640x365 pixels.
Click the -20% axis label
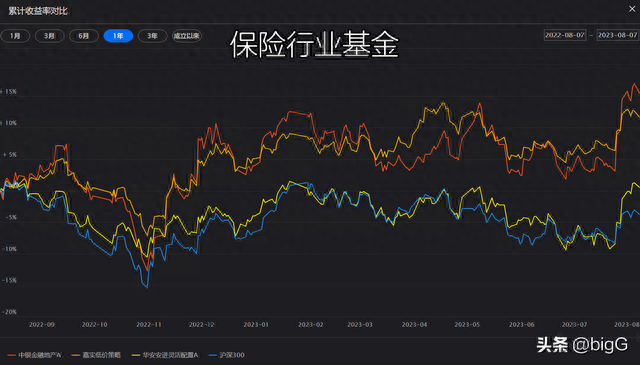click(x=10, y=312)
